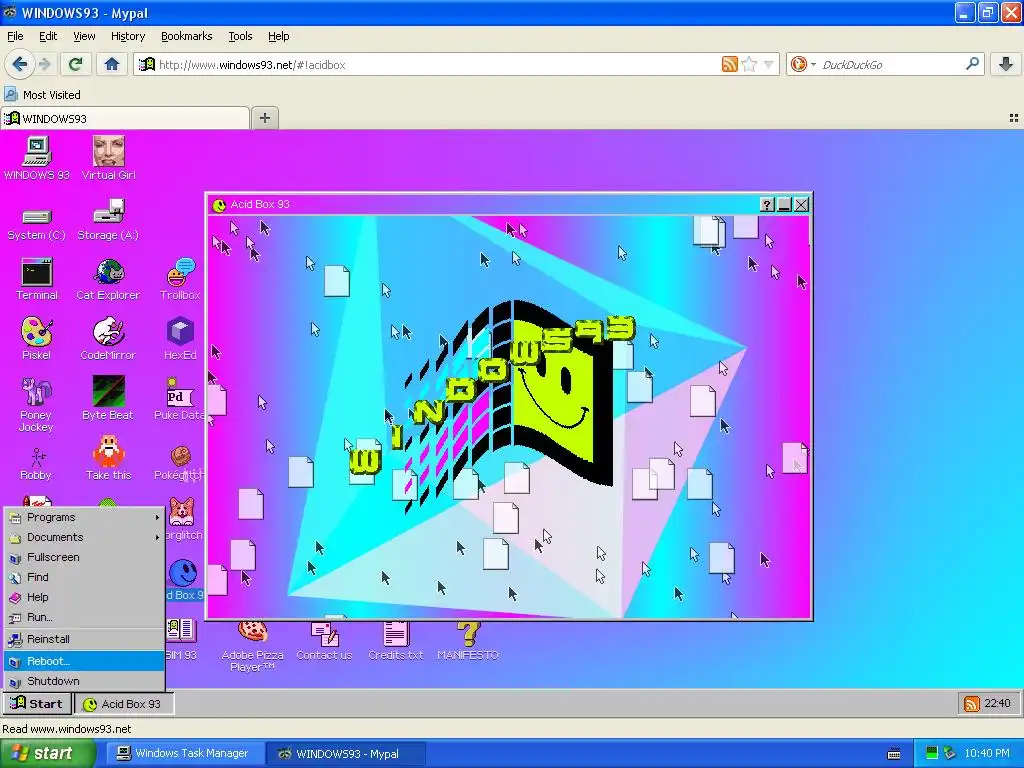Click inside the URL address field
1024x768 pixels.
(438, 65)
